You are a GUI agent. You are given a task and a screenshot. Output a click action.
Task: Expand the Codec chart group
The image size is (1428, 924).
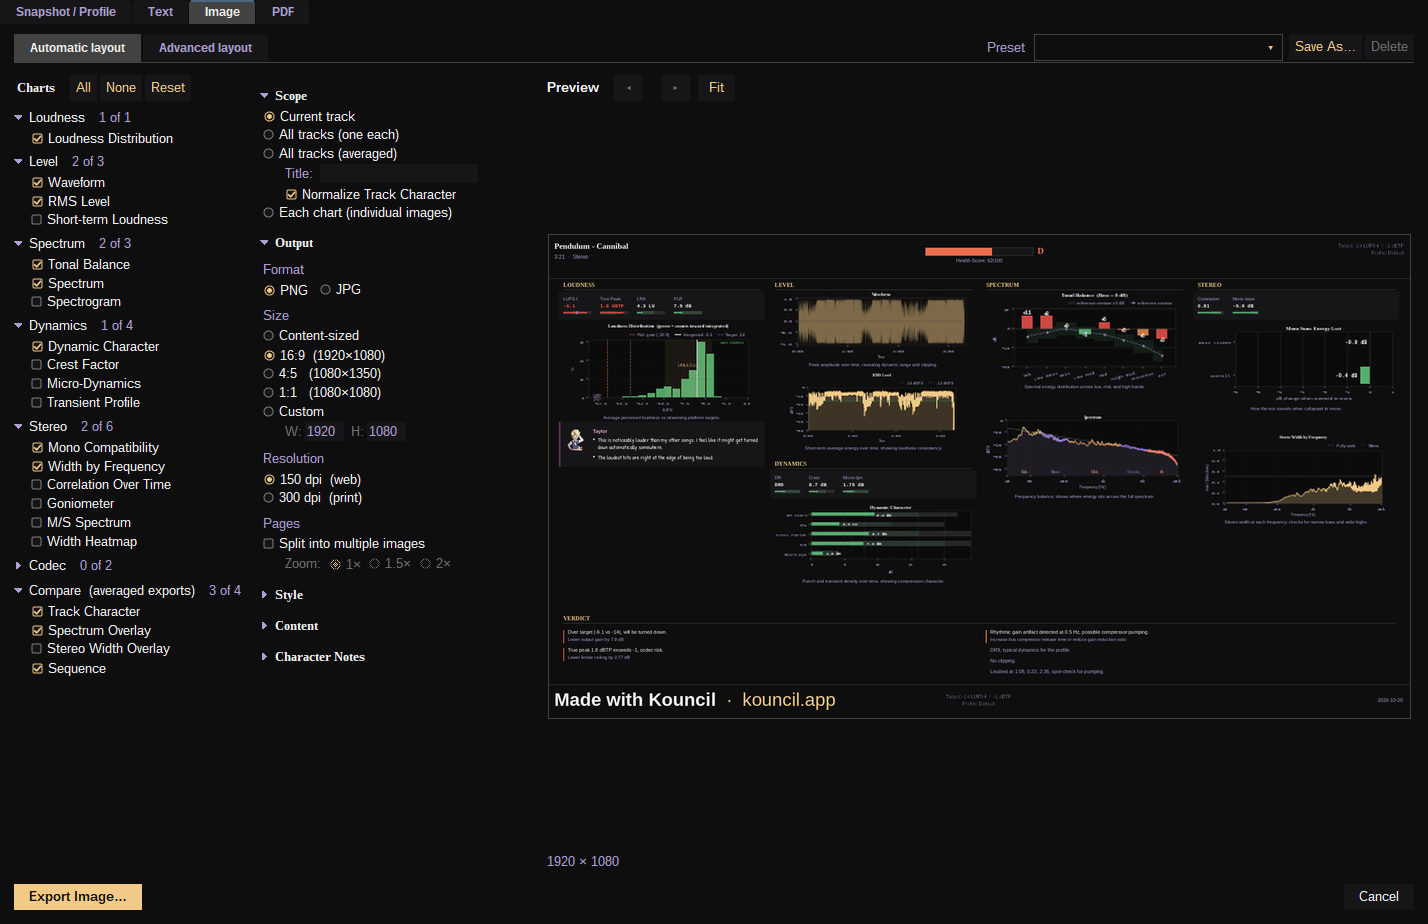(18, 566)
